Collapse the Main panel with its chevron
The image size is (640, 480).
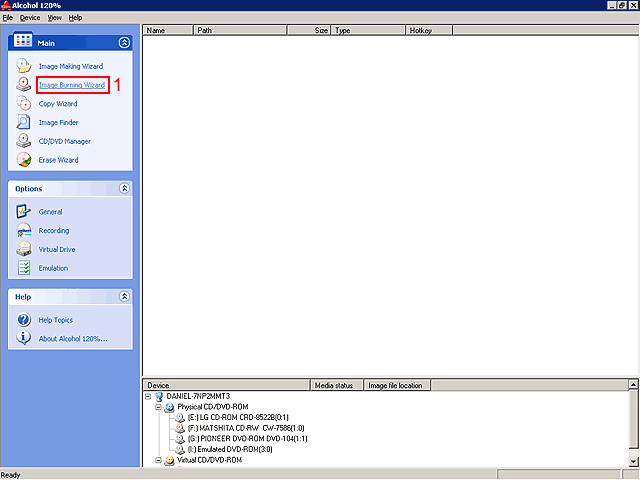click(x=124, y=42)
